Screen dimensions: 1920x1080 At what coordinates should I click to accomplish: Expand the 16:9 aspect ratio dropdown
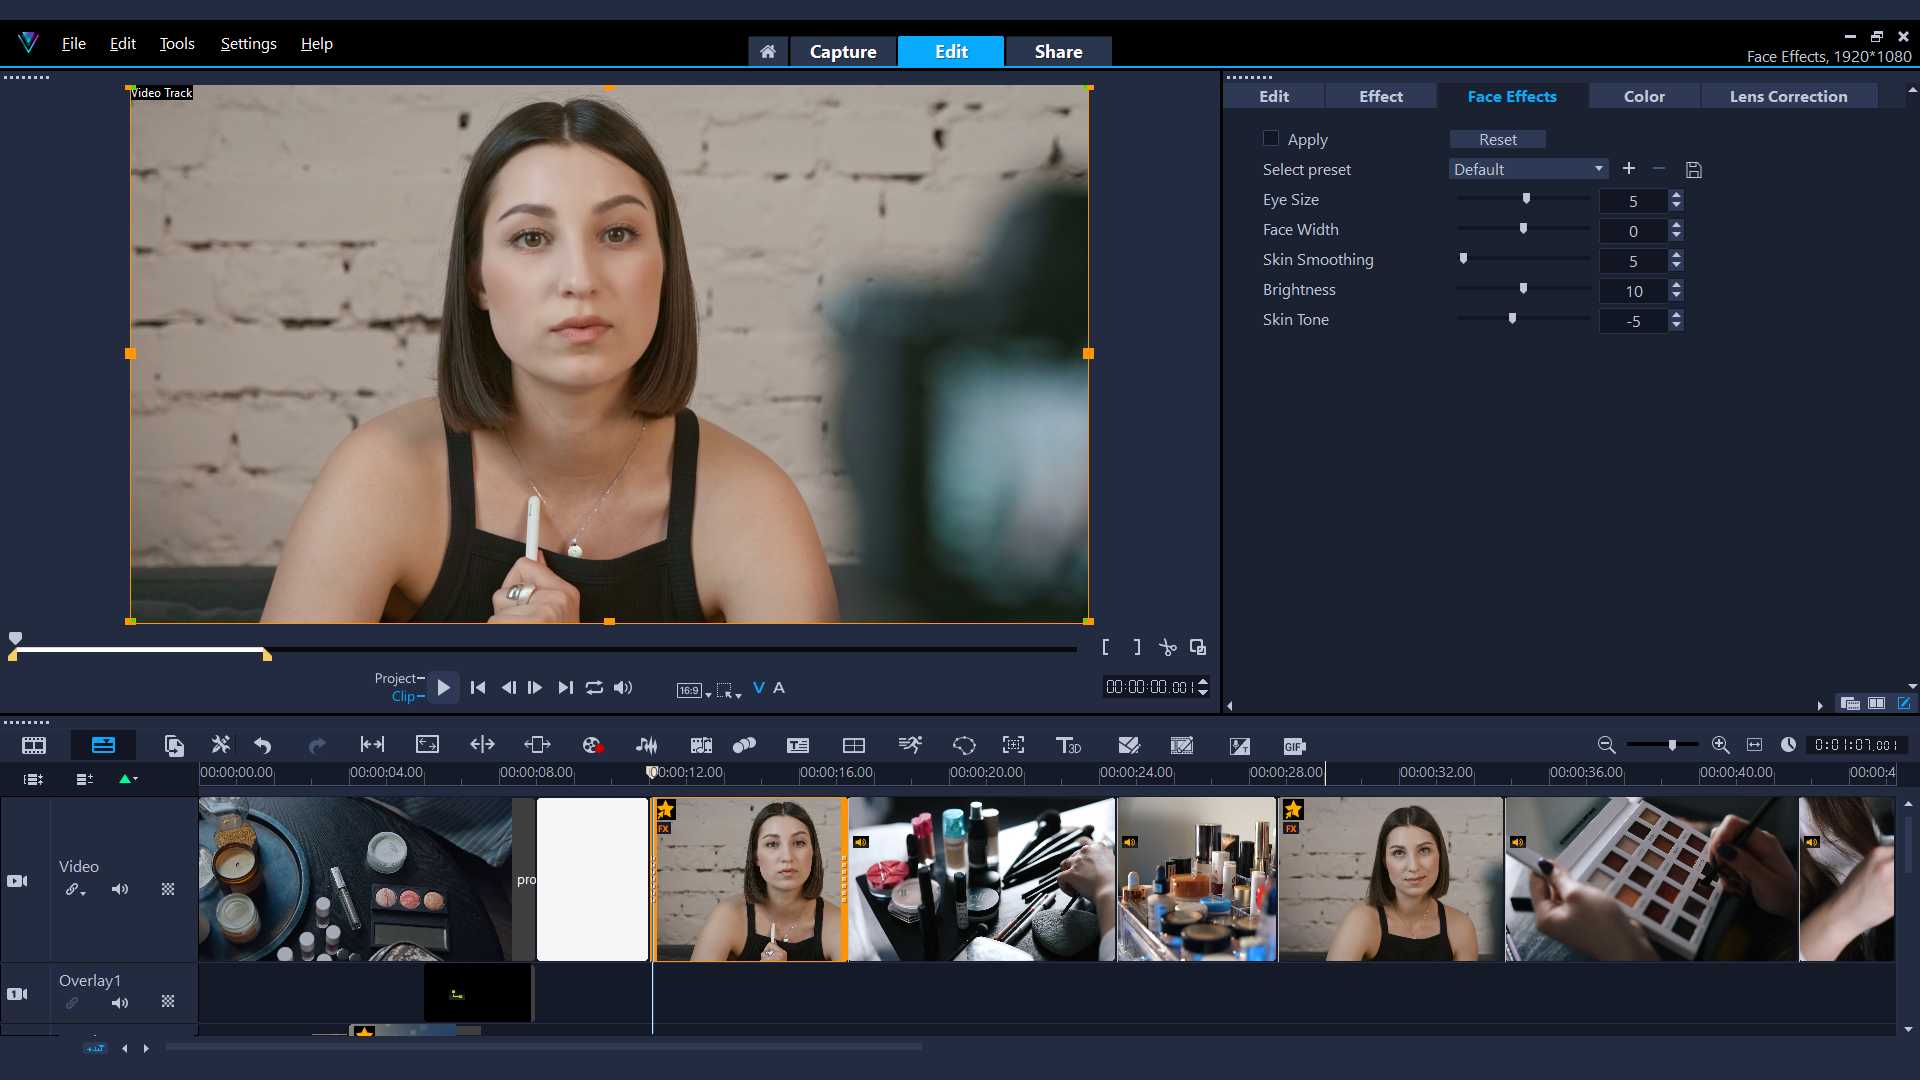tap(694, 690)
